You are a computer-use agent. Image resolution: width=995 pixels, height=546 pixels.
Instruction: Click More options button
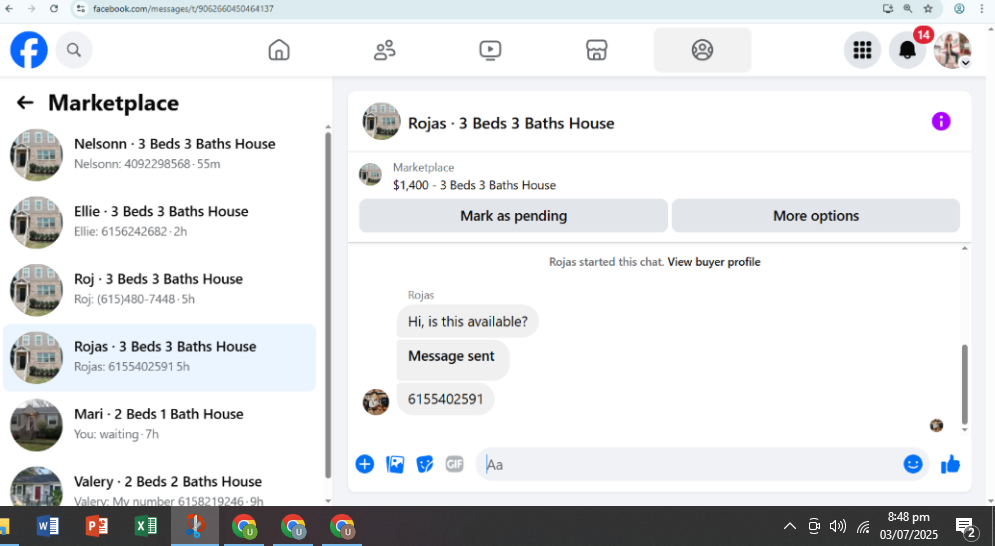coord(816,216)
